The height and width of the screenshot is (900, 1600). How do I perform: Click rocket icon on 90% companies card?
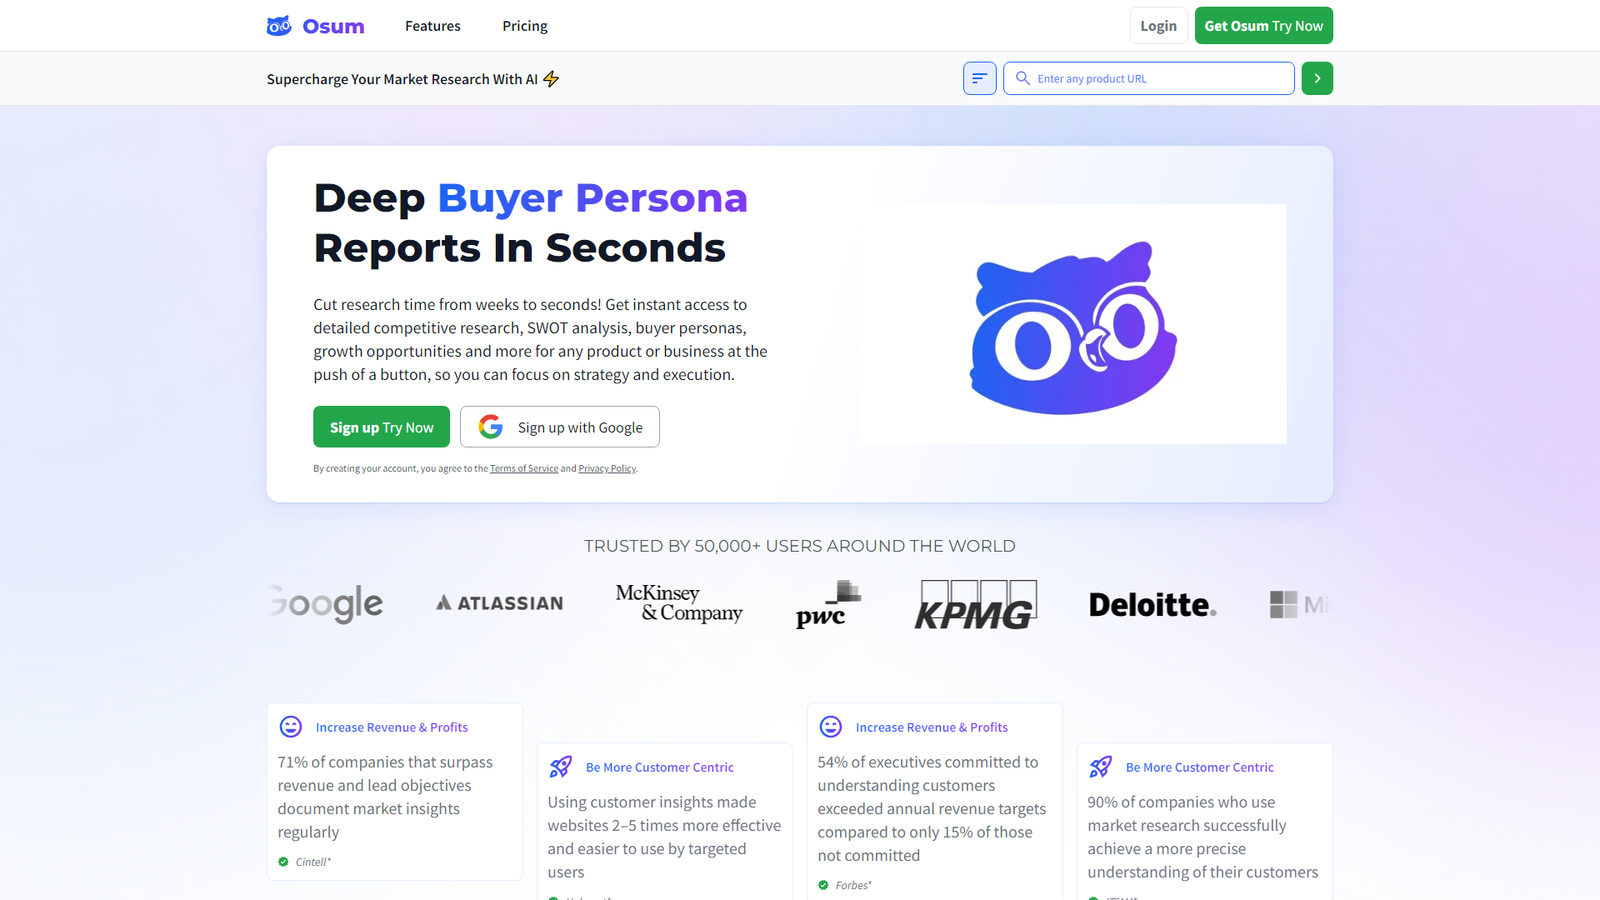click(1101, 767)
